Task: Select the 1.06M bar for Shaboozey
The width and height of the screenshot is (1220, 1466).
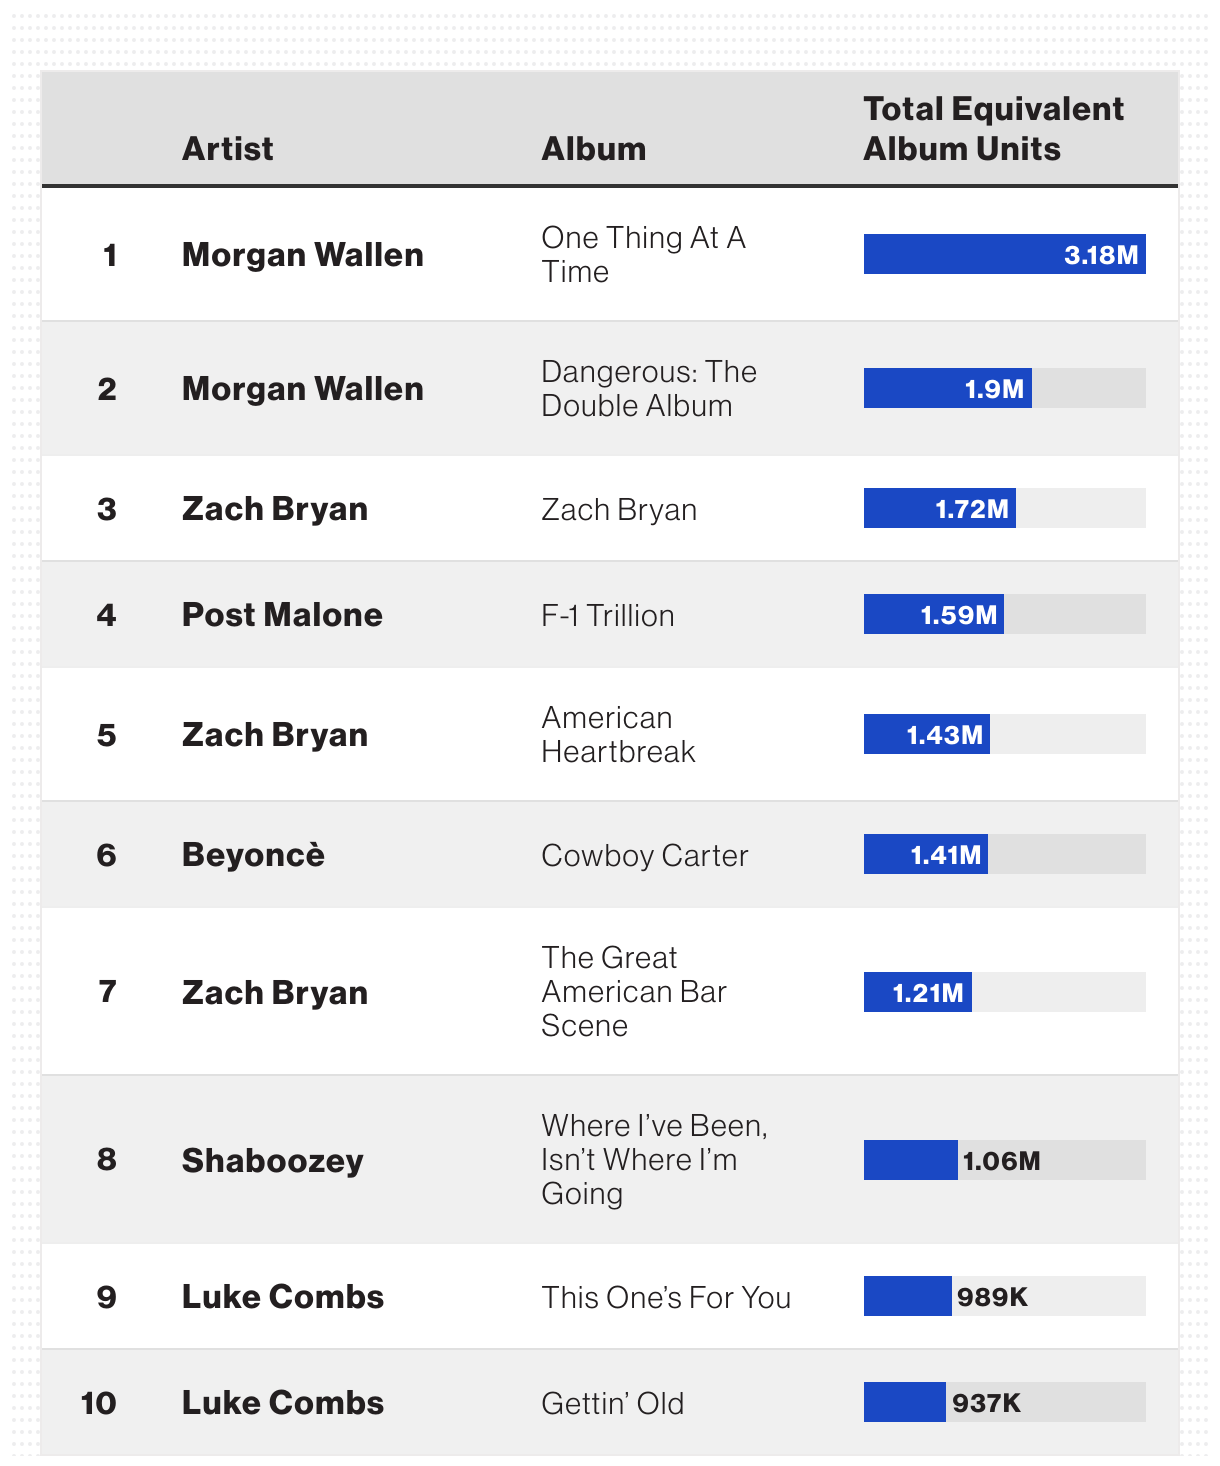Action: pos(911,1160)
